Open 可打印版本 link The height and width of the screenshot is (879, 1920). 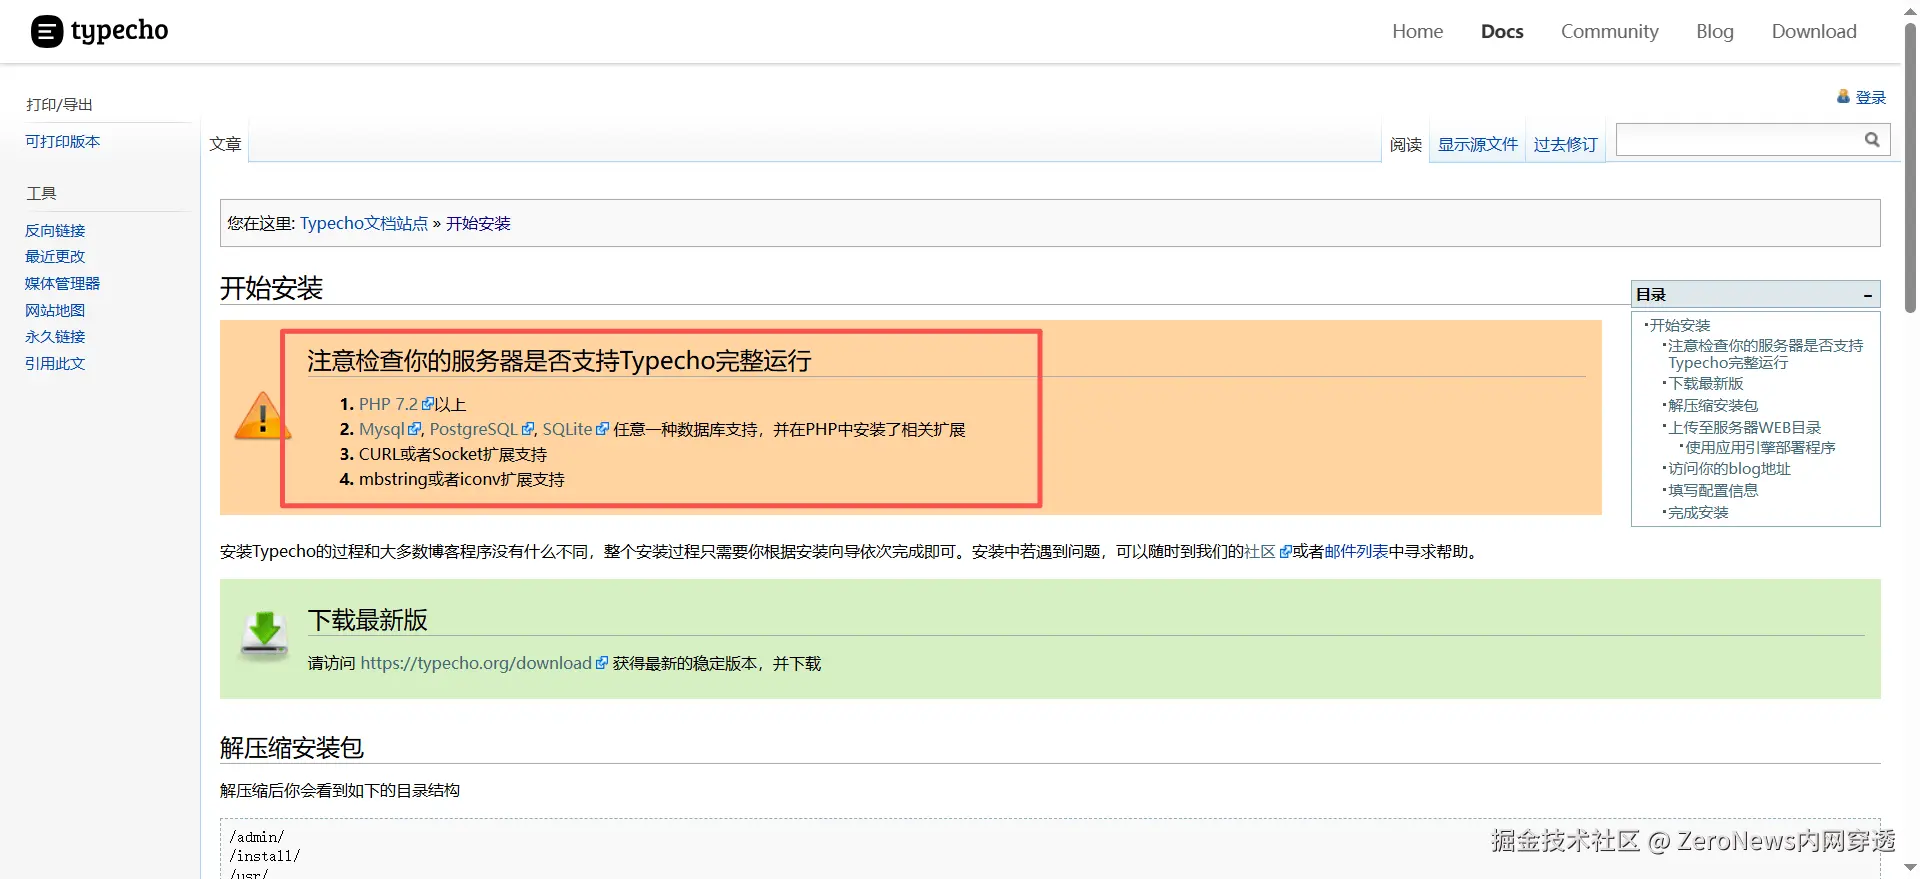coord(63,141)
